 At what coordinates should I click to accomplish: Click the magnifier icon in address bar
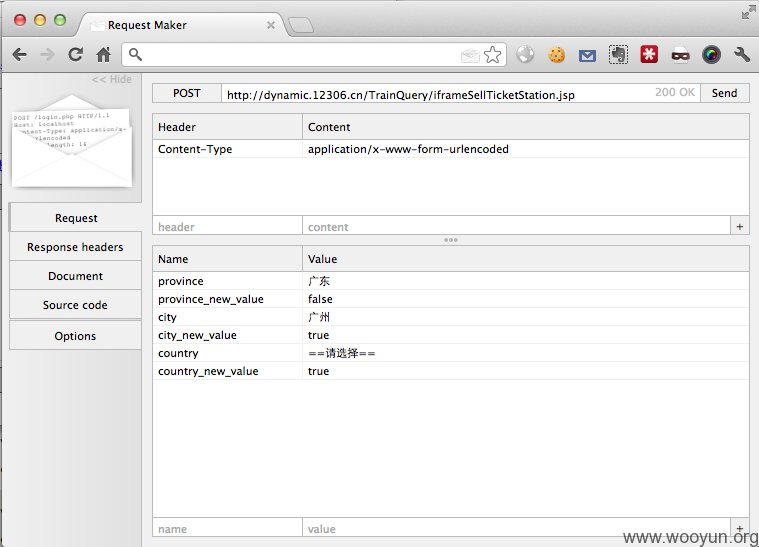point(136,55)
